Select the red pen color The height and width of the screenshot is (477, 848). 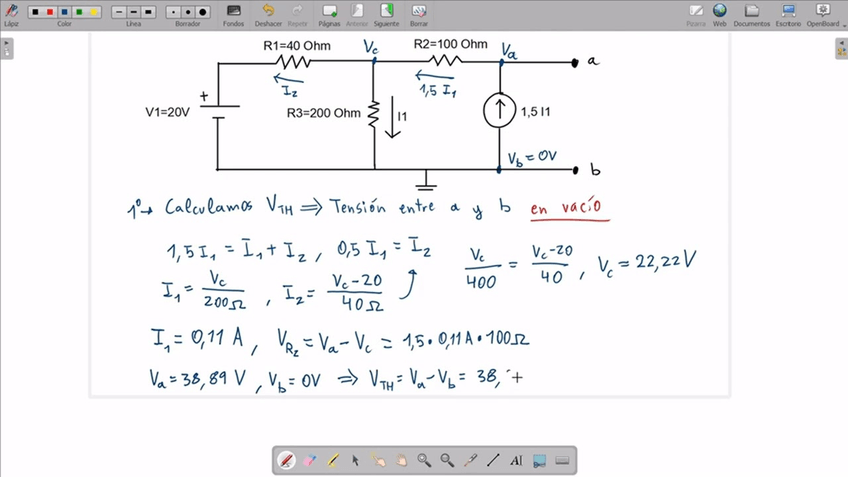point(50,11)
